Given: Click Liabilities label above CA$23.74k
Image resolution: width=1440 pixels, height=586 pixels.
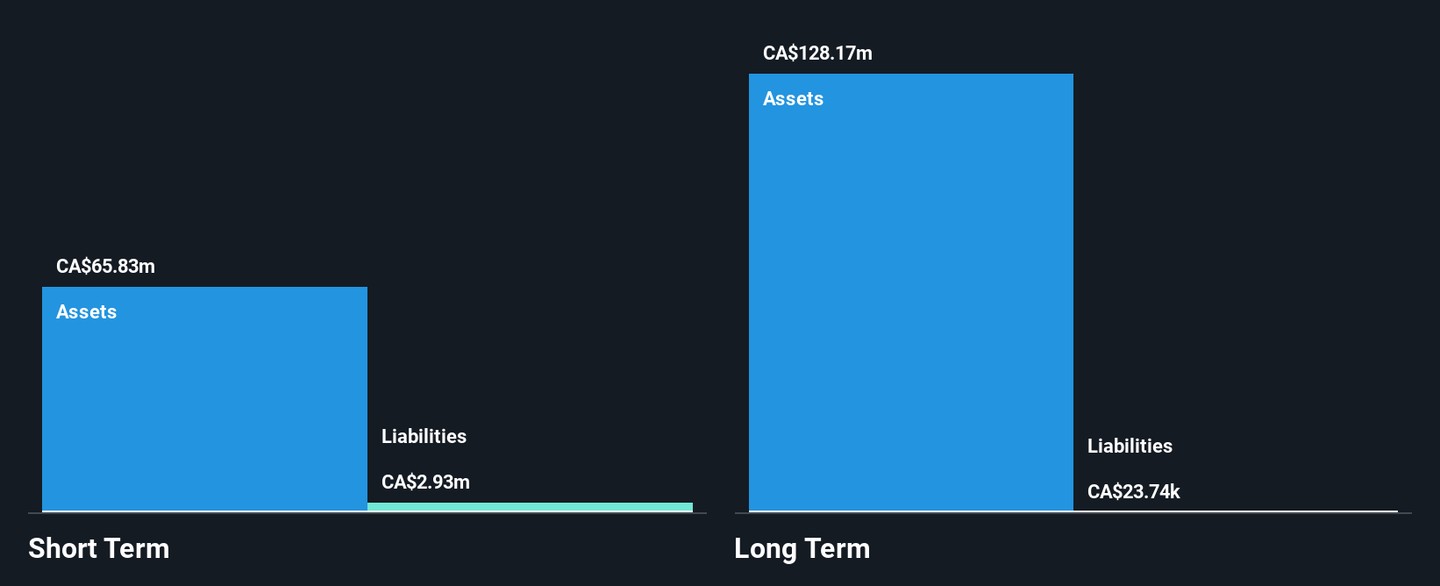Looking at the screenshot, I should [x=1130, y=446].
